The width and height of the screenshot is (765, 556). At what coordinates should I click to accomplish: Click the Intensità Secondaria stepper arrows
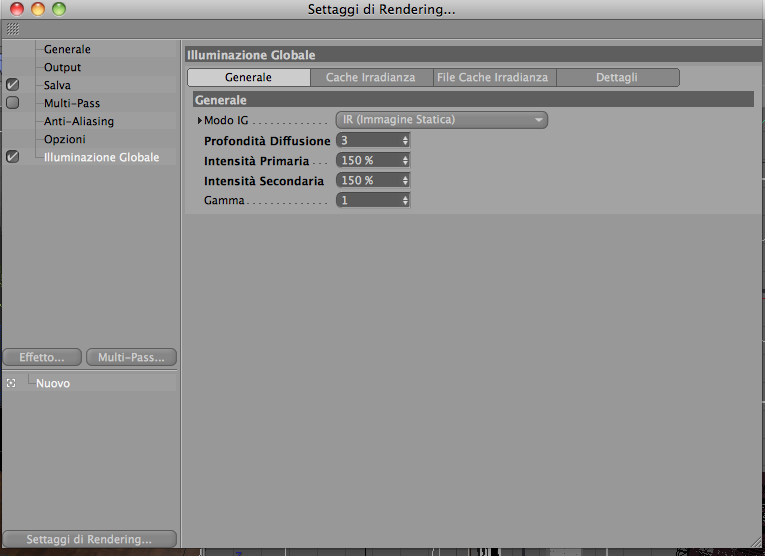(x=405, y=180)
